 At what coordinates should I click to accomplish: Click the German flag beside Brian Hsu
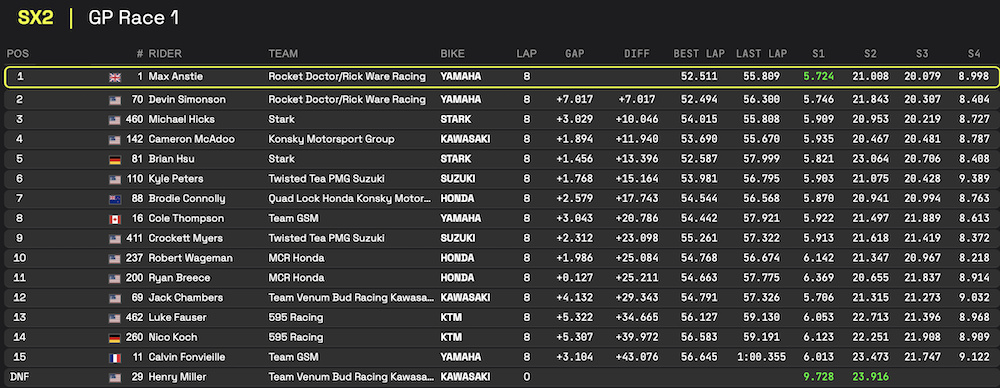pyautogui.click(x=115, y=160)
